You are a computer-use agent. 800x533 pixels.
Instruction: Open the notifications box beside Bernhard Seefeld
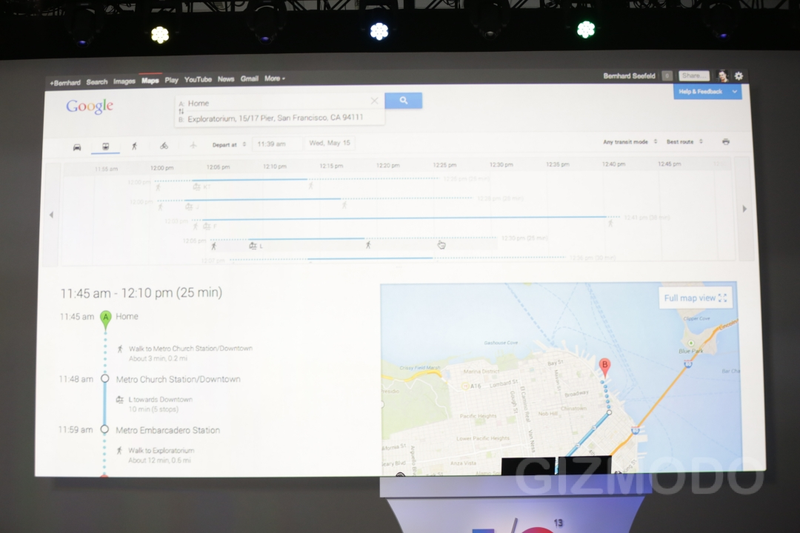point(667,76)
